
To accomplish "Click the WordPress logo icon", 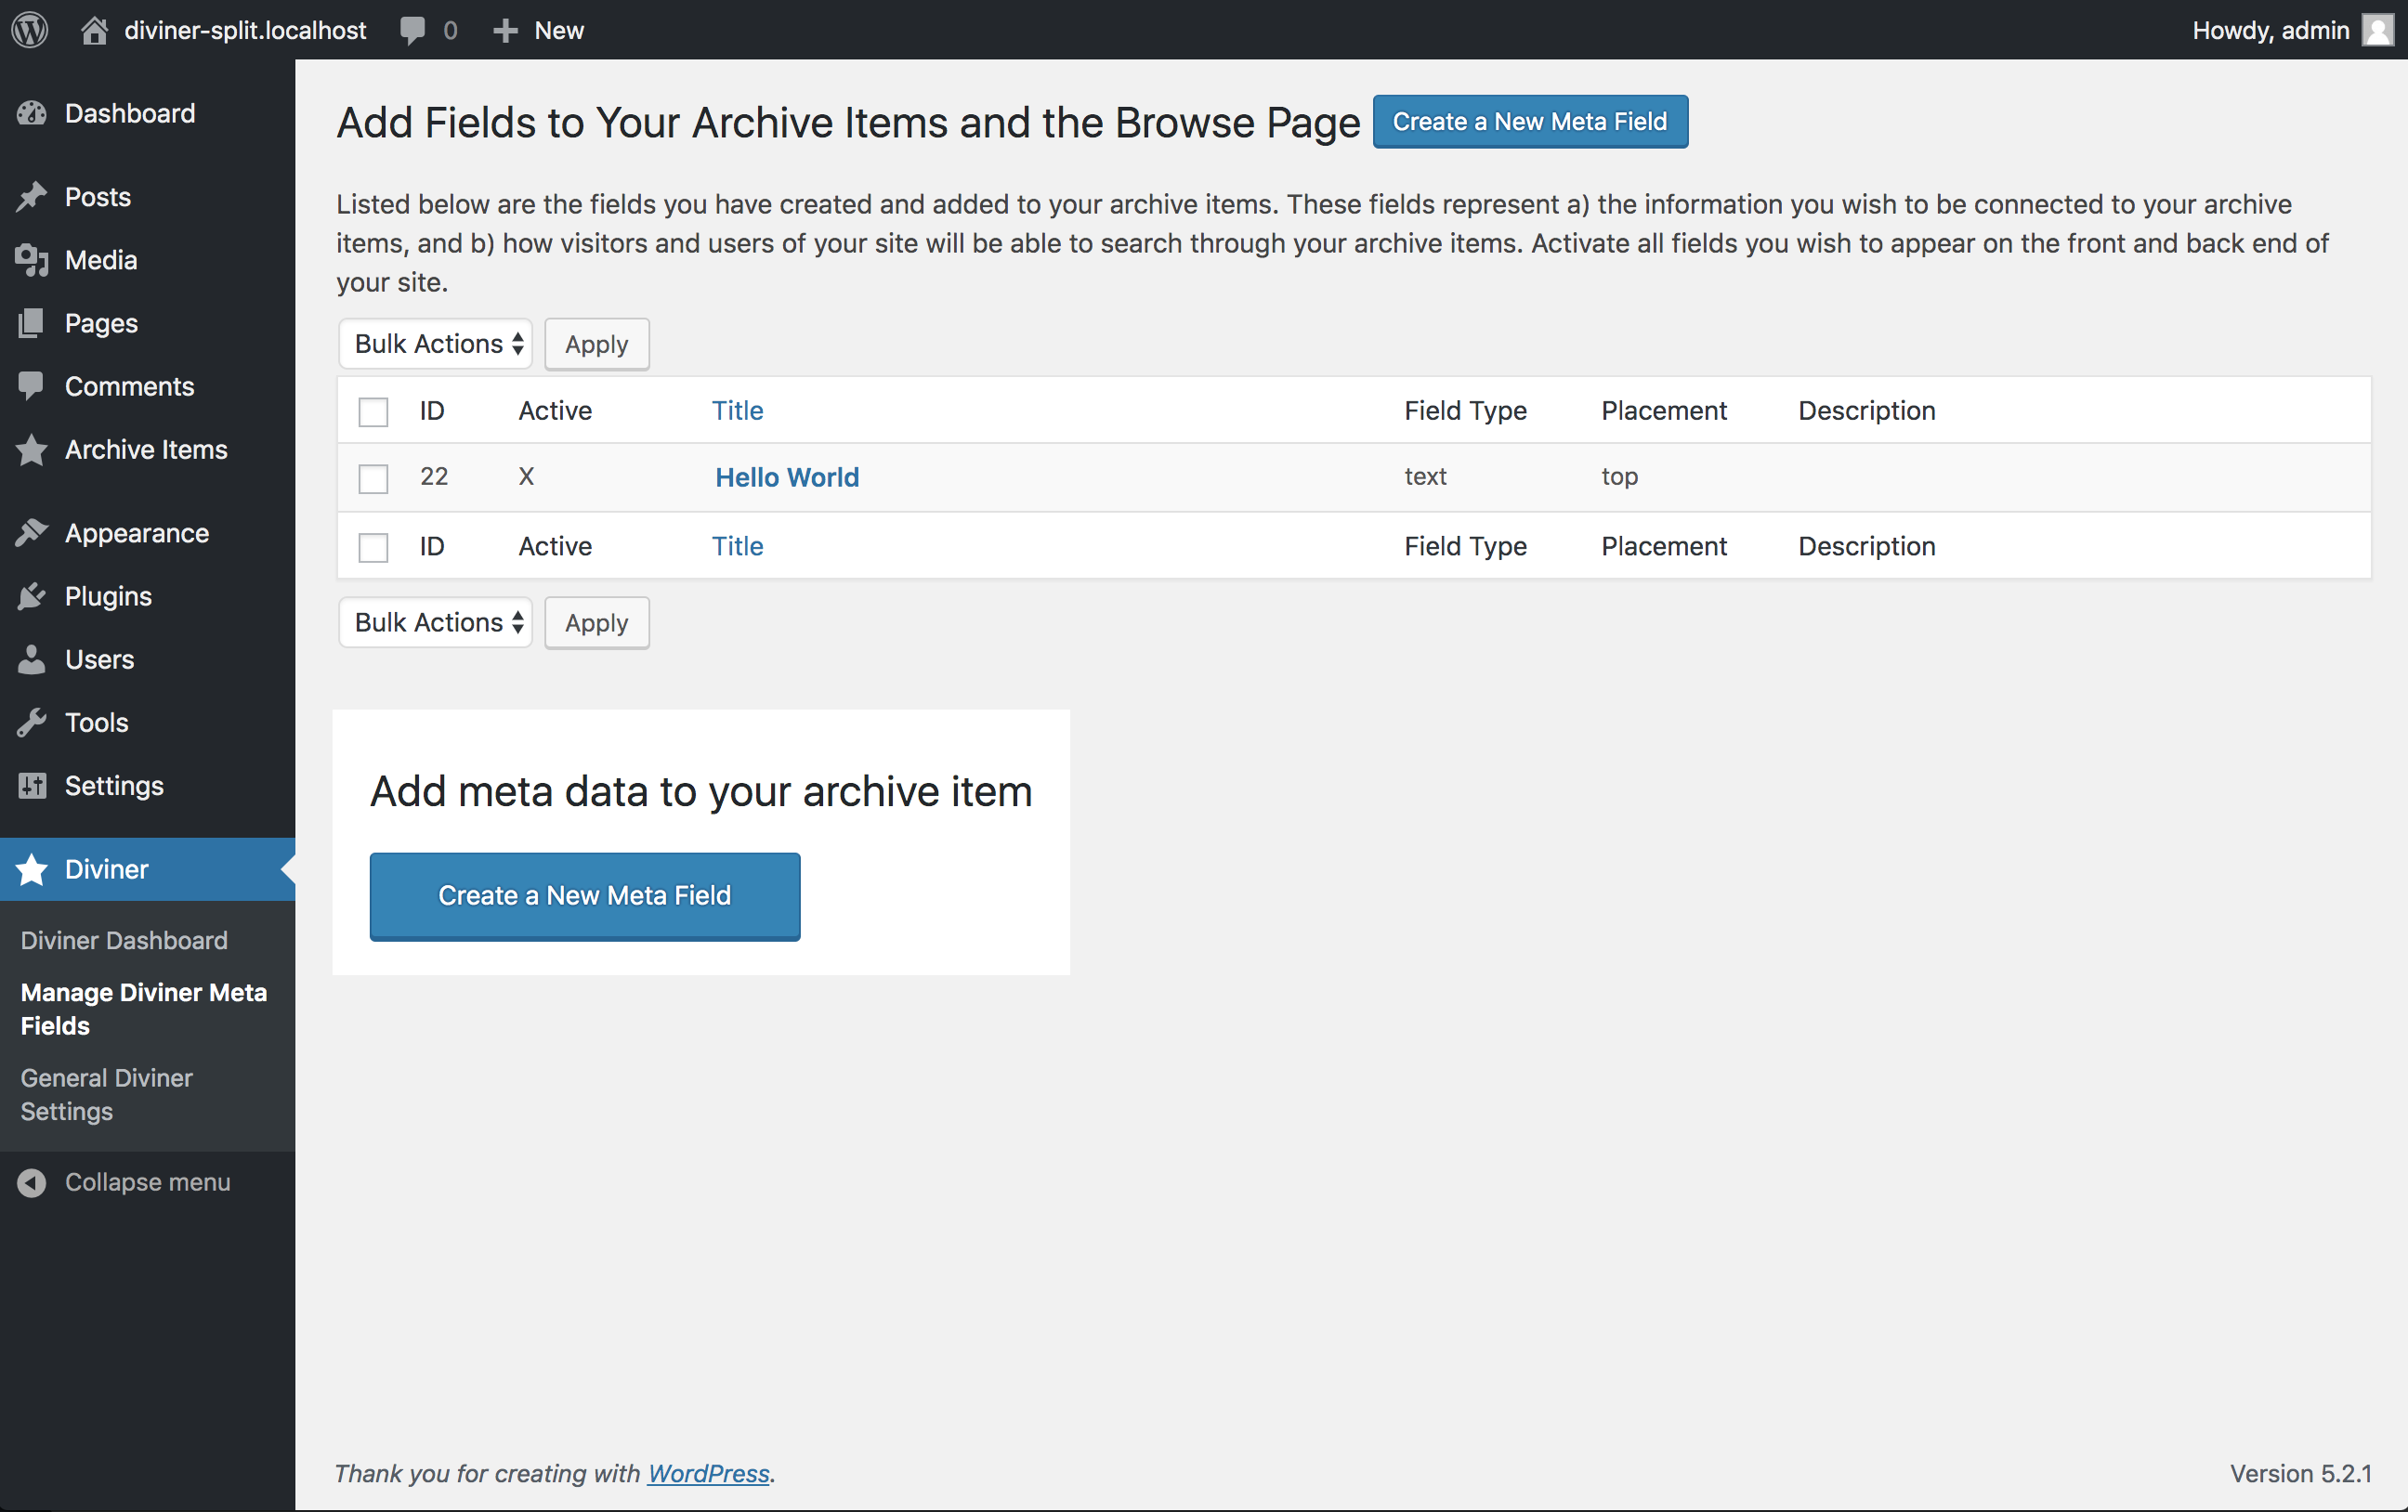I will (30, 30).
